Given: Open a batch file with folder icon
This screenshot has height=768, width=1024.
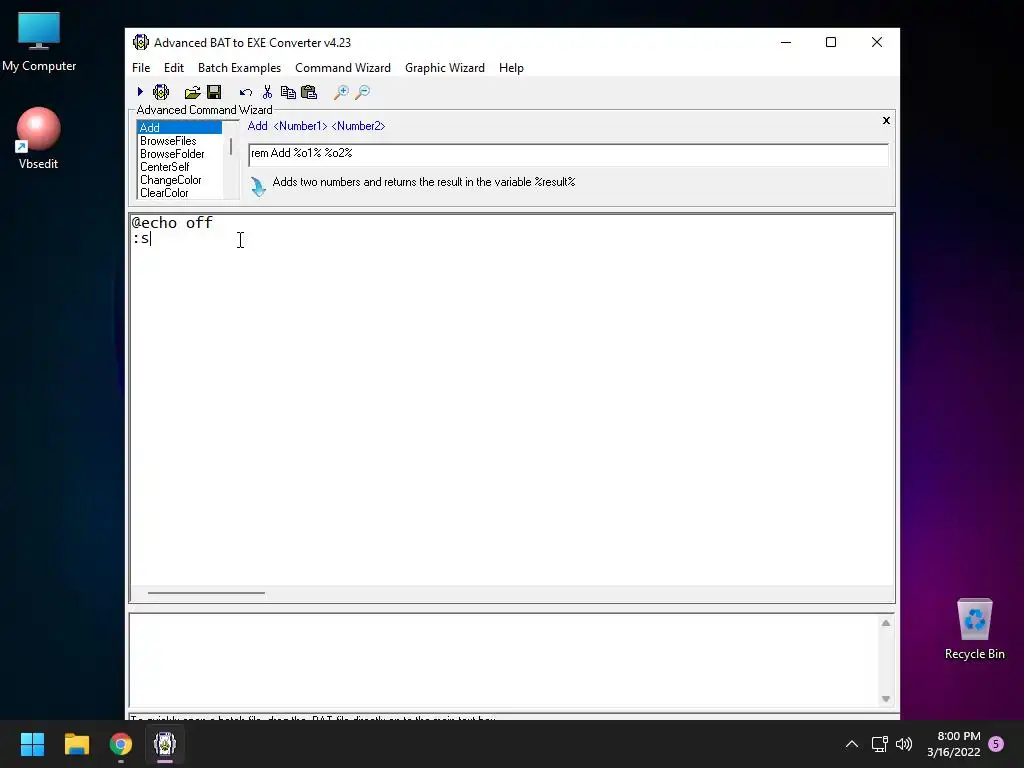Looking at the screenshot, I should click(192, 92).
